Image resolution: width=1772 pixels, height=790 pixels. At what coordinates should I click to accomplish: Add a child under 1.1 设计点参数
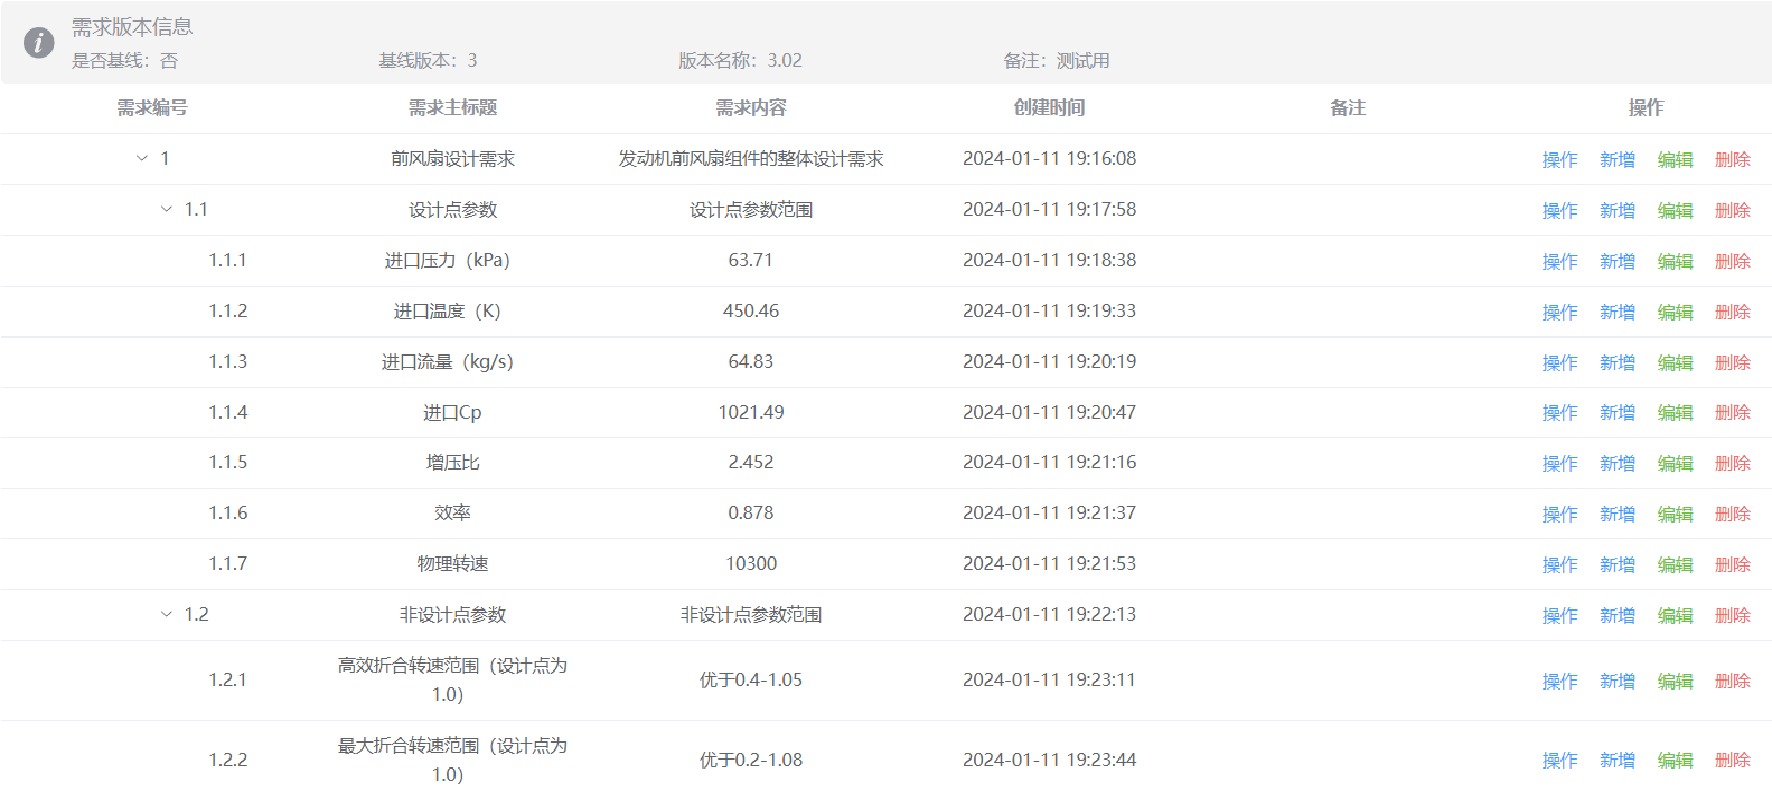click(x=1617, y=211)
